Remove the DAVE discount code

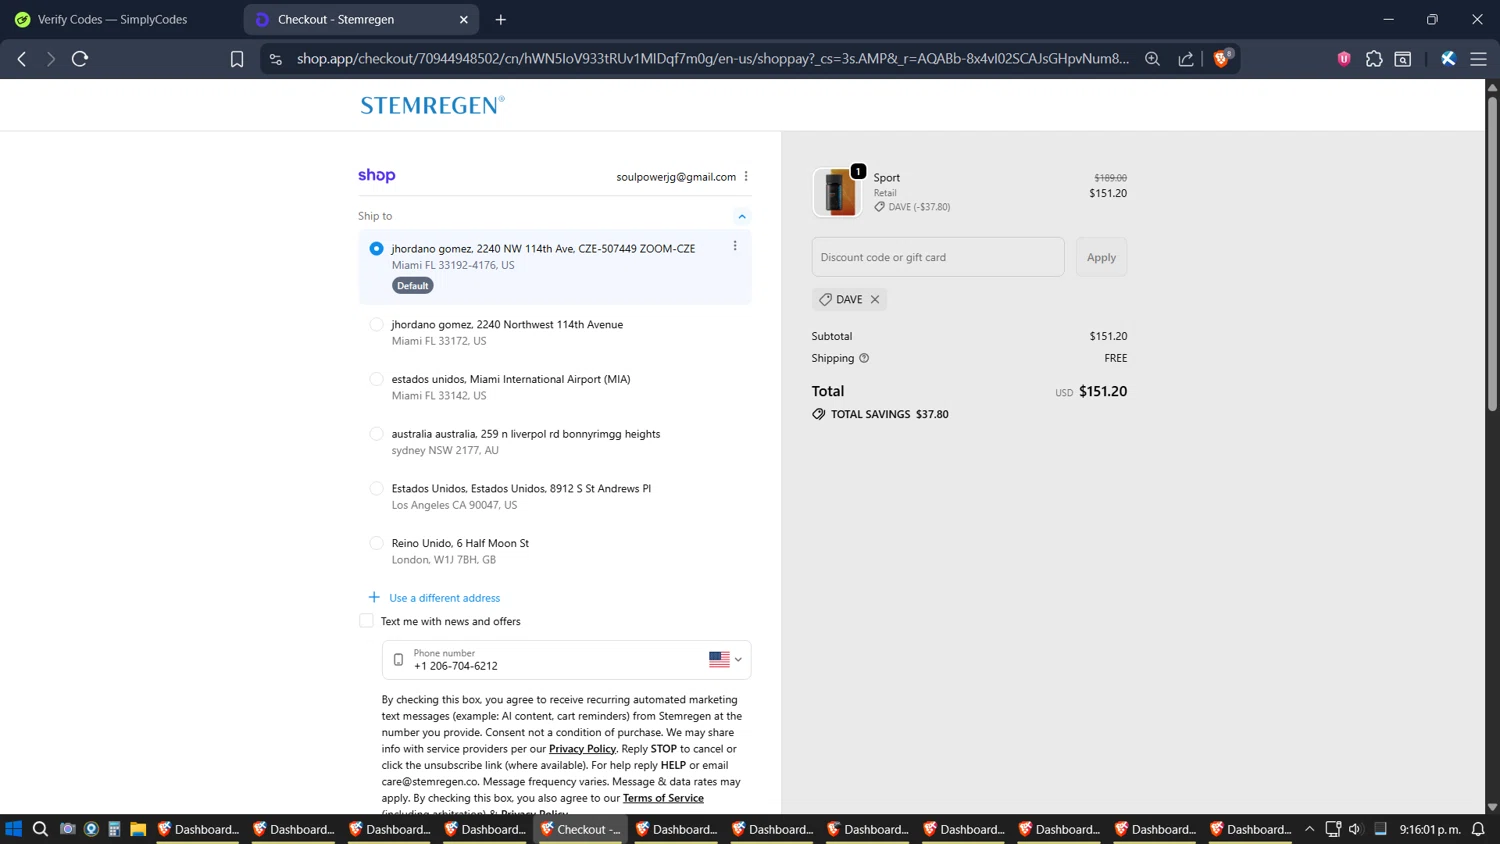pyautogui.click(x=875, y=299)
